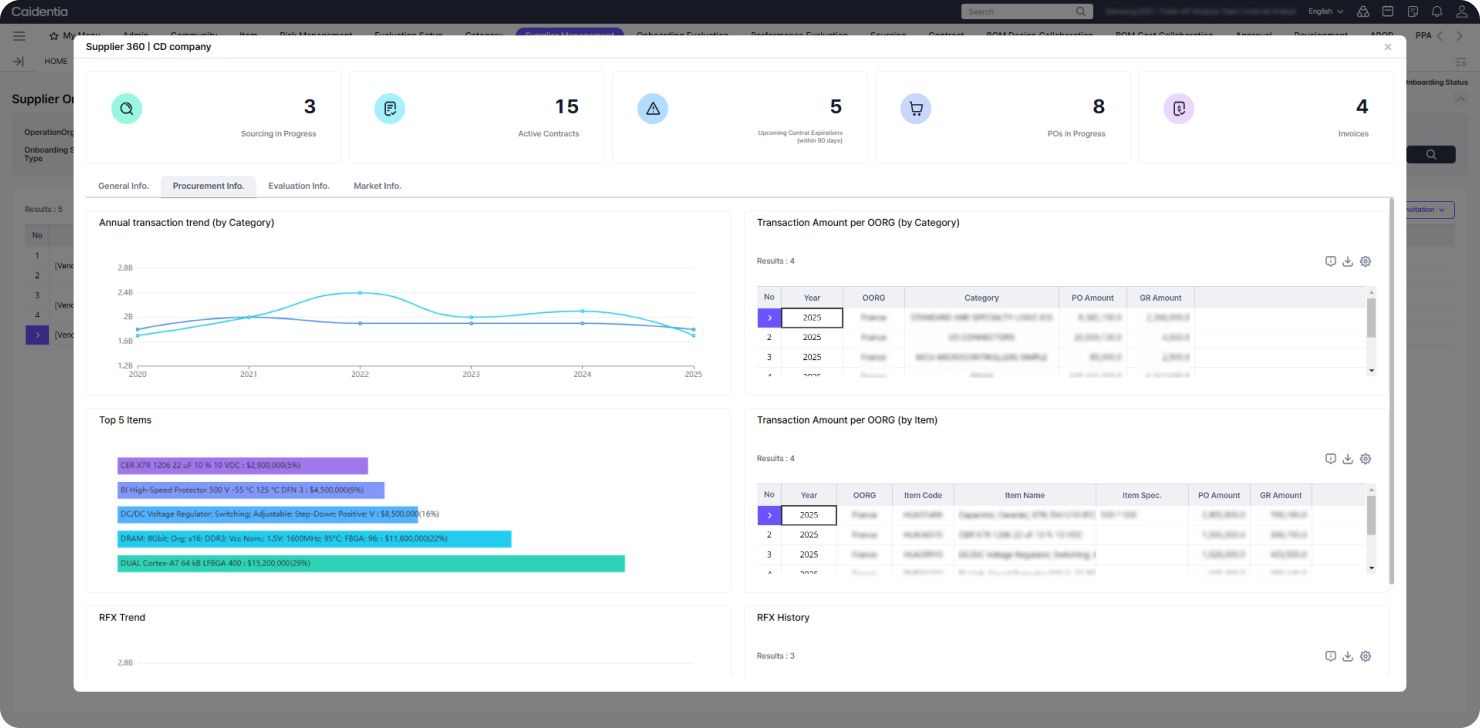Open notifications bell in top bar

point(1436,11)
